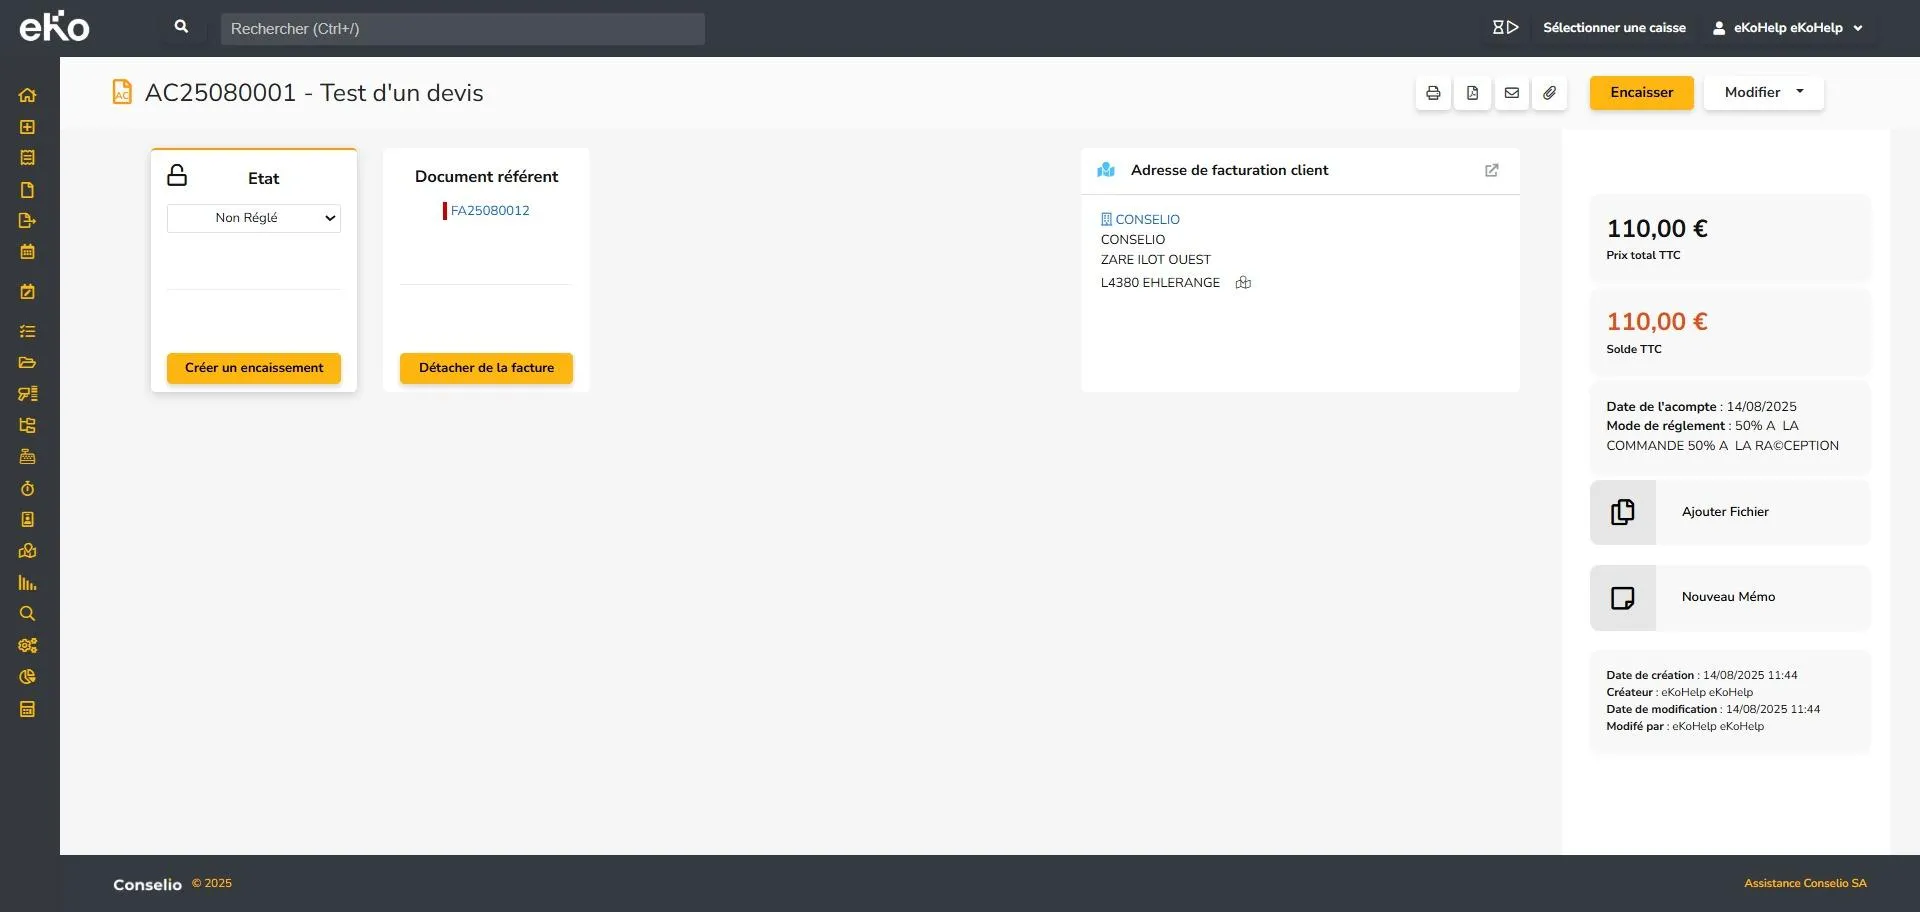Viewport: 1920px width, 912px height.
Task: Open the FA25080012 reference document link
Action: (490, 211)
